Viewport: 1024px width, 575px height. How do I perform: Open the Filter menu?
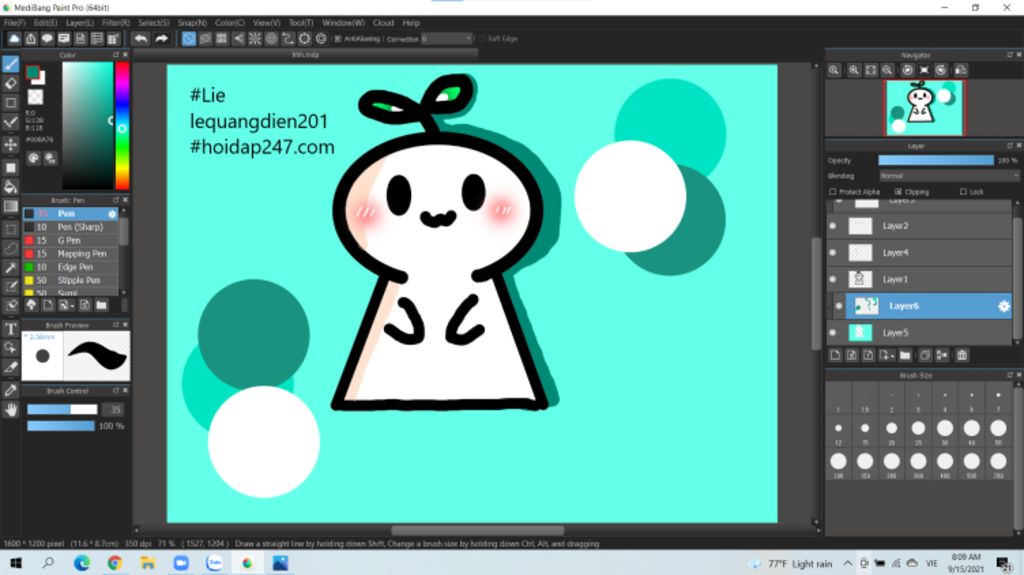click(x=116, y=23)
